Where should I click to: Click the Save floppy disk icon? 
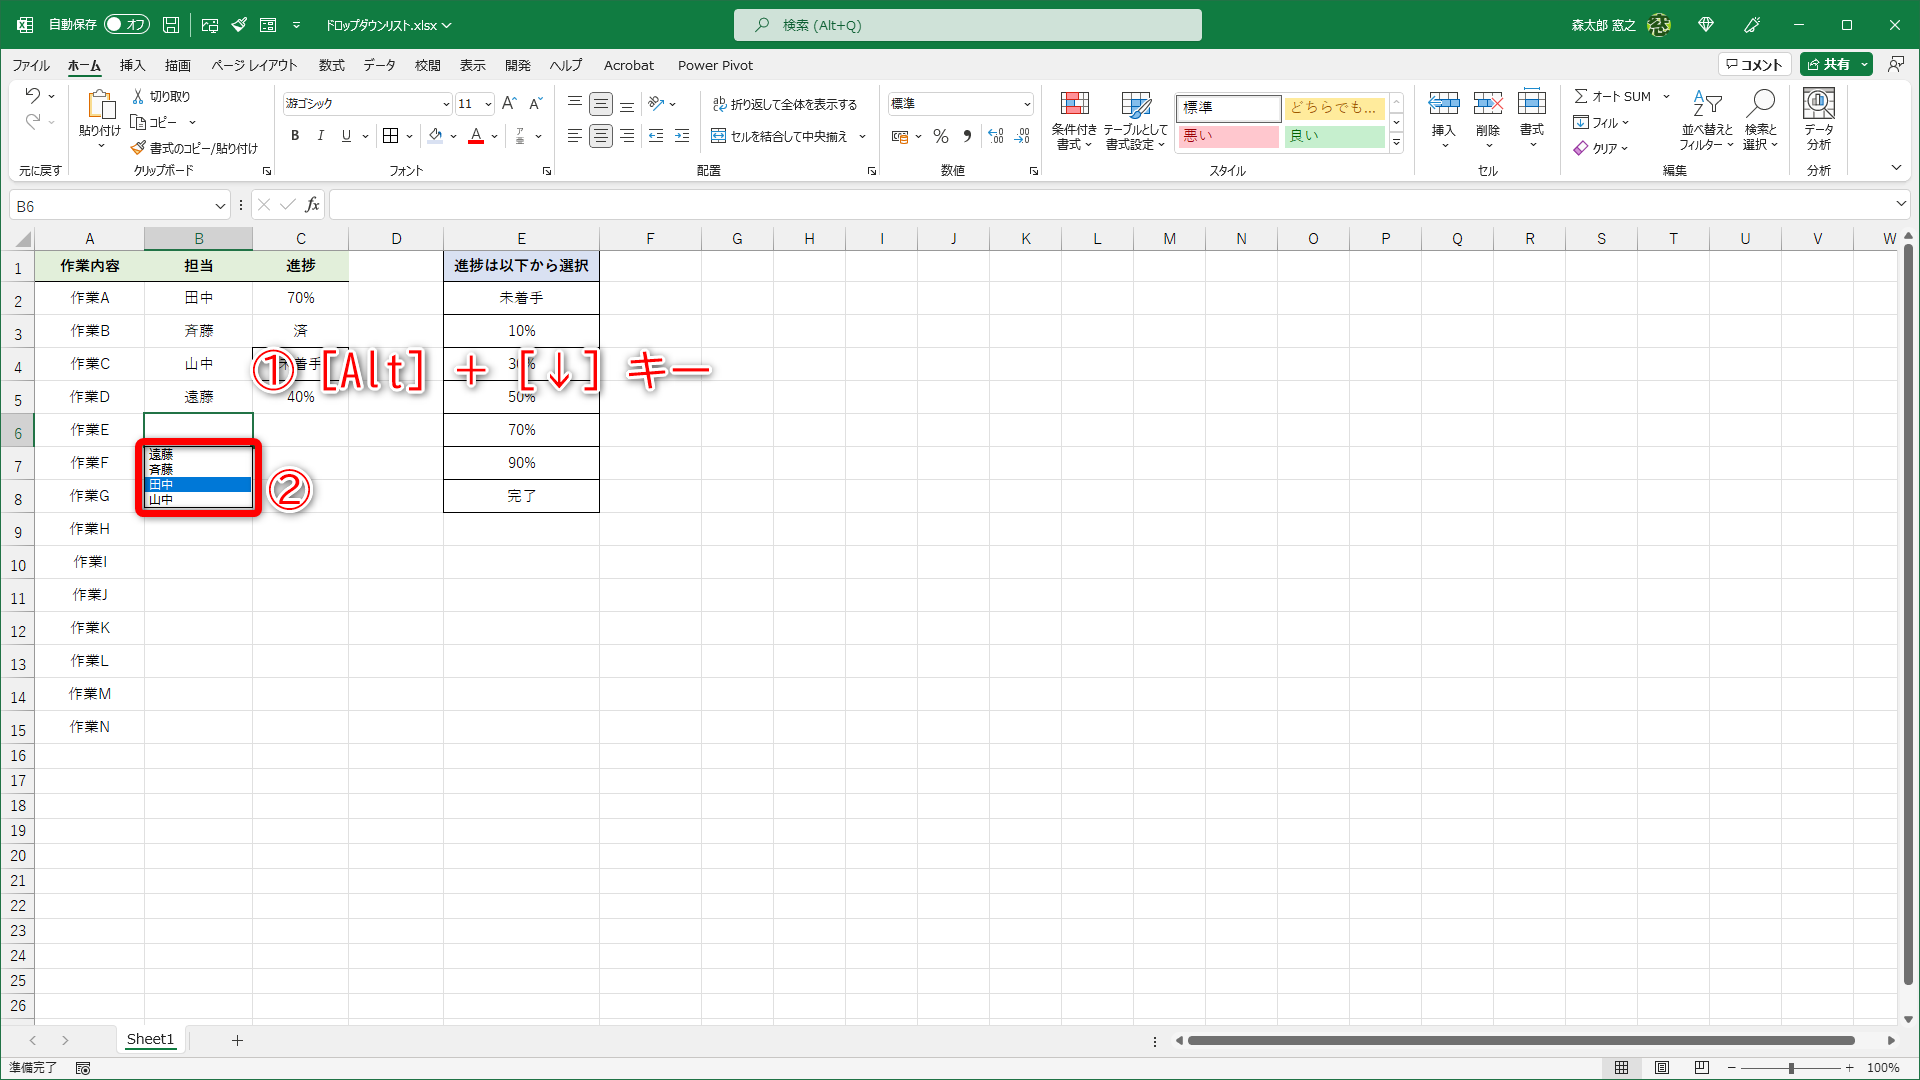tap(171, 25)
